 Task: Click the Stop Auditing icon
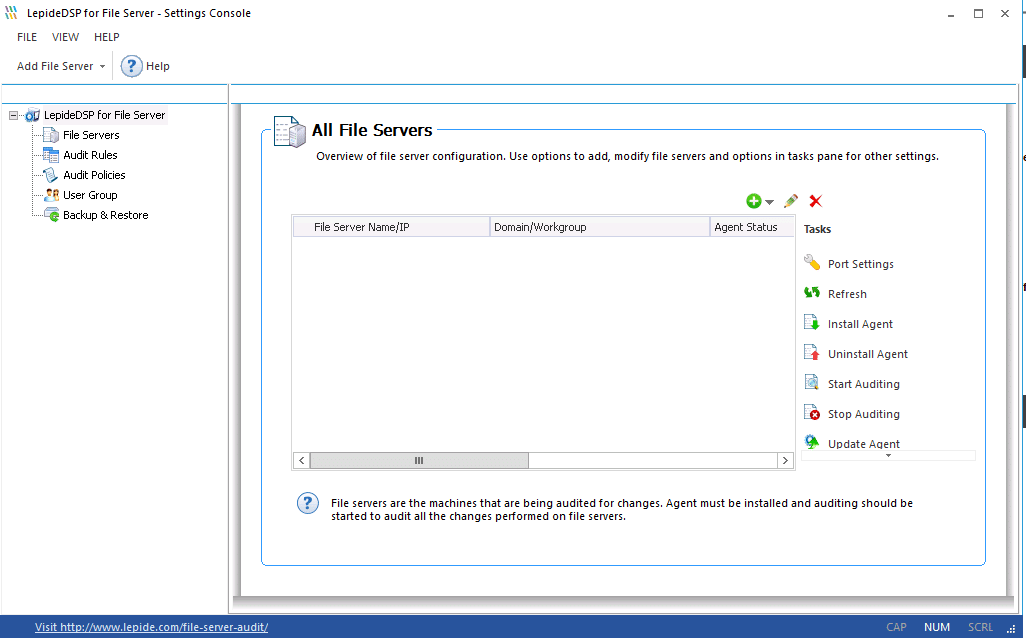pyautogui.click(x=811, y=412)
